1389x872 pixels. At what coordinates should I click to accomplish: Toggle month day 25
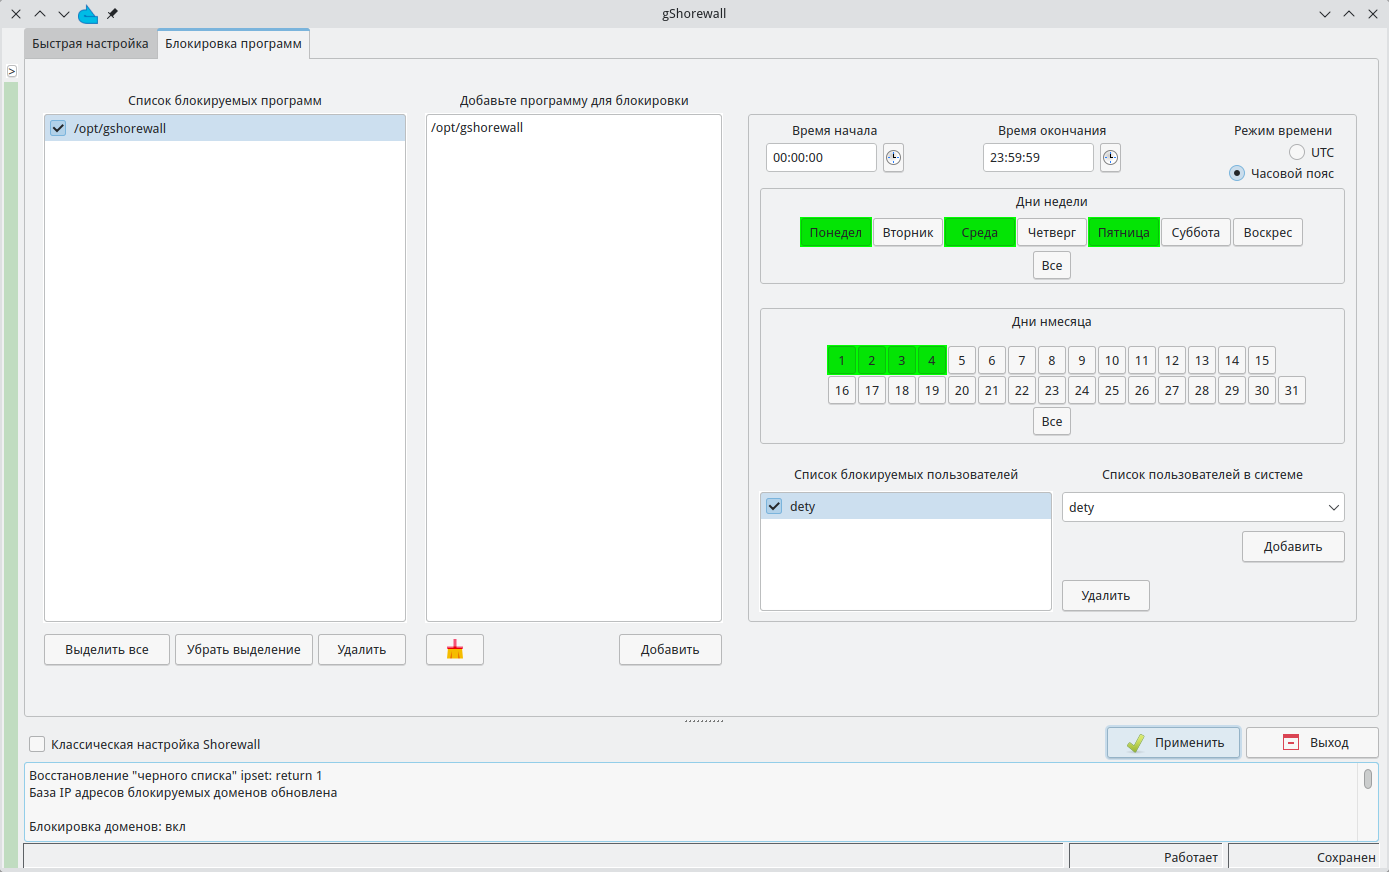tap(1112, 391)
